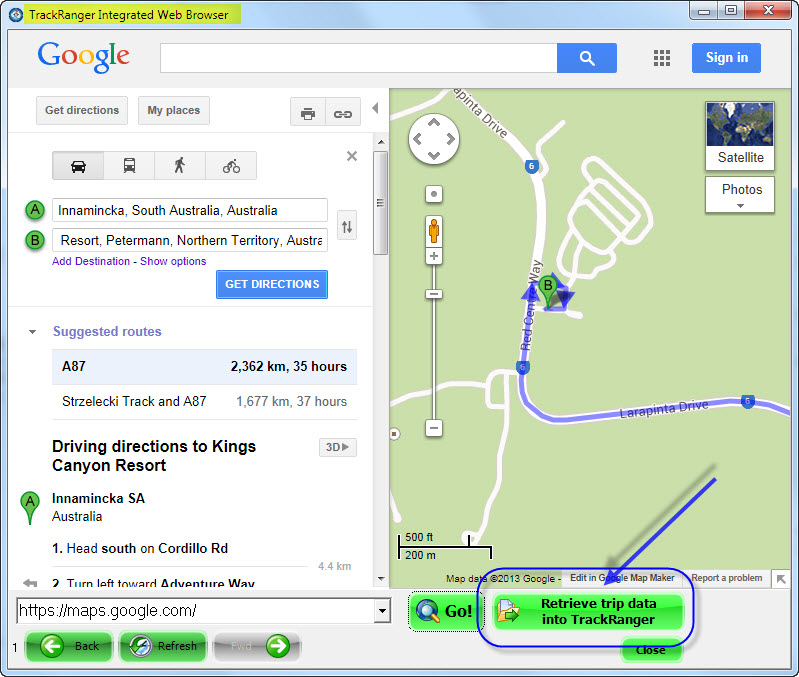Click Report a problem link

point(727,578)
